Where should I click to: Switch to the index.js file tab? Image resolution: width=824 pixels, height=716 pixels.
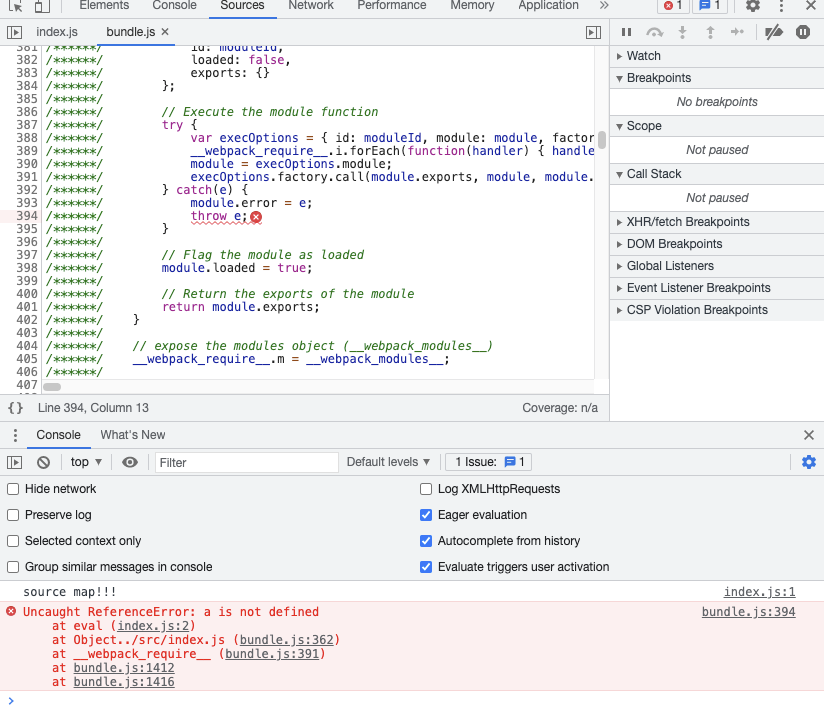pyautogui.click(x=57, y=32)
